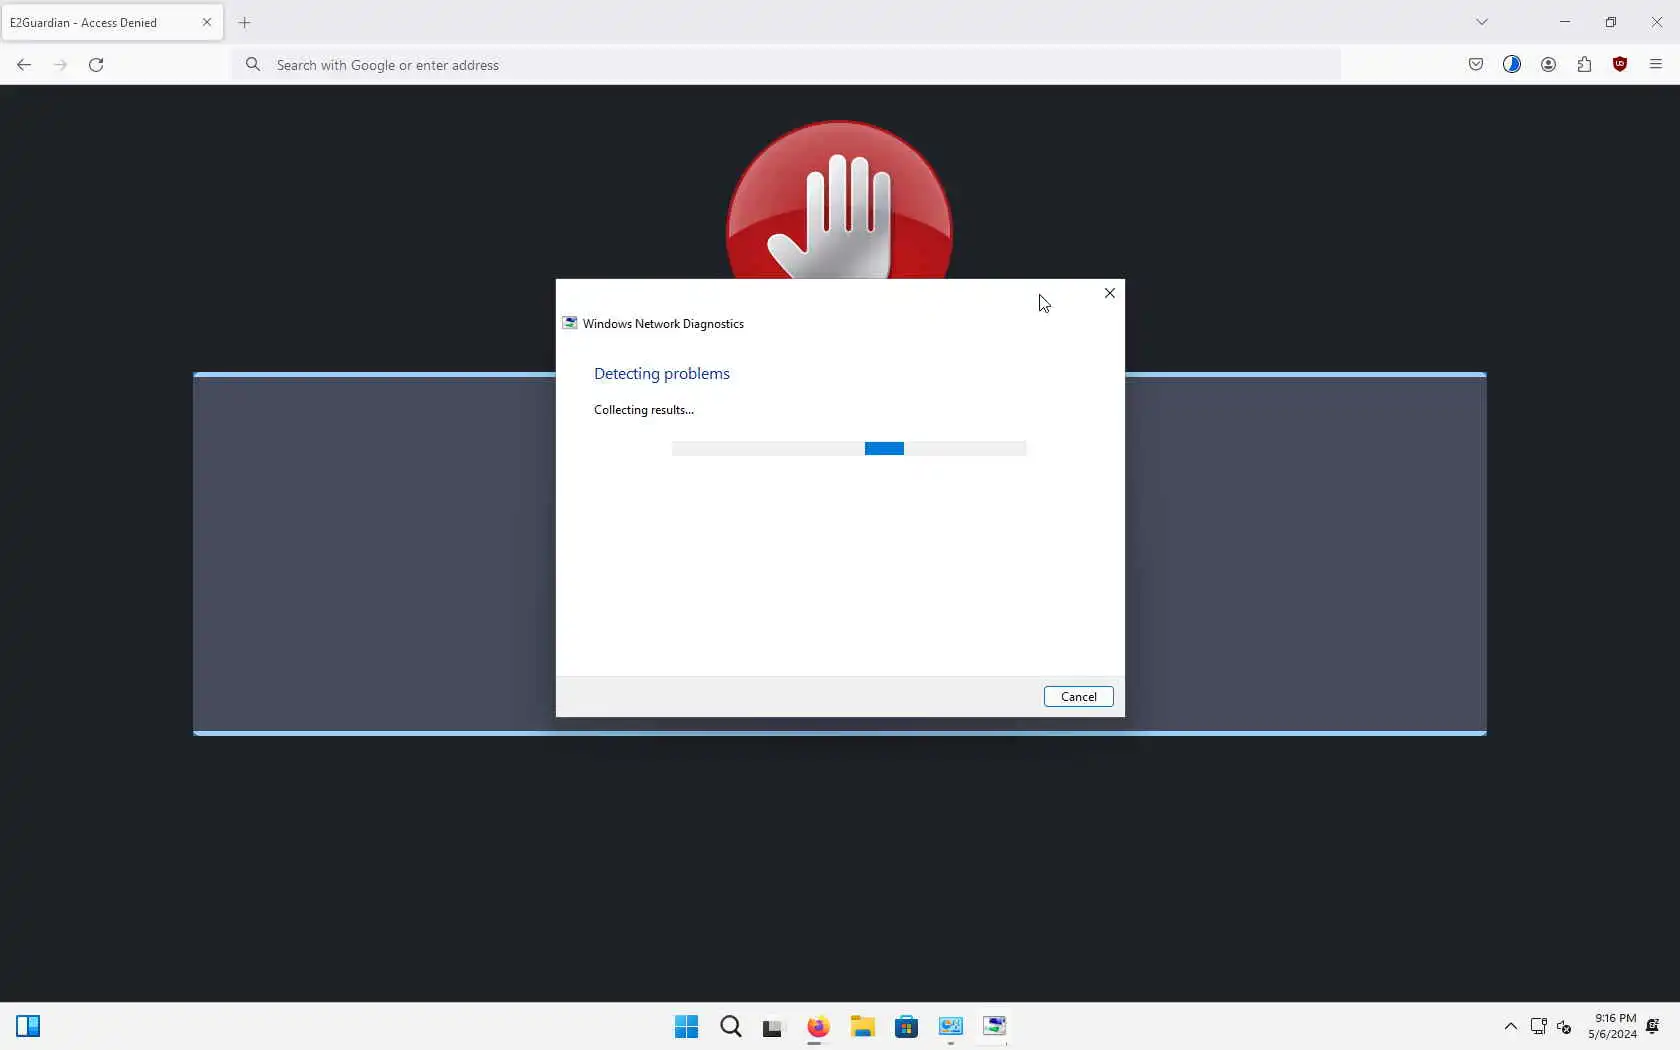Cancel the Windows Network Diagnostics scan

(x=1078, y=697)
